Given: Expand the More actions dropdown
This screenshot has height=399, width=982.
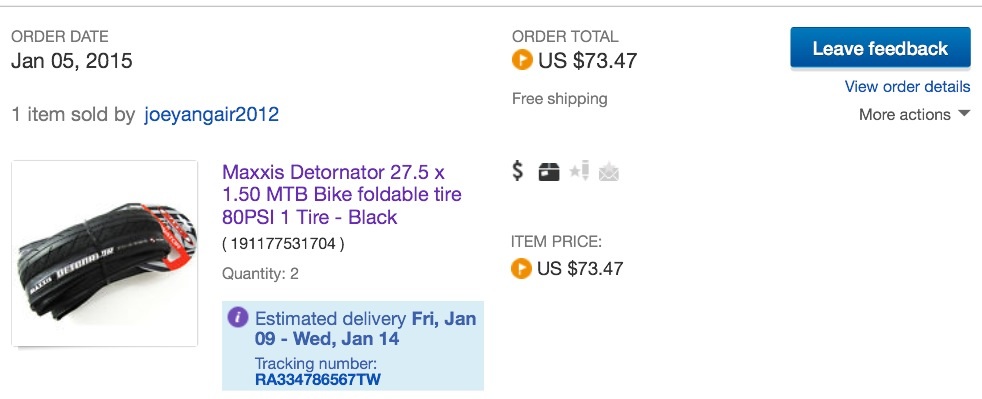Looking at the screenshot, I should click(x=914, y=115).
